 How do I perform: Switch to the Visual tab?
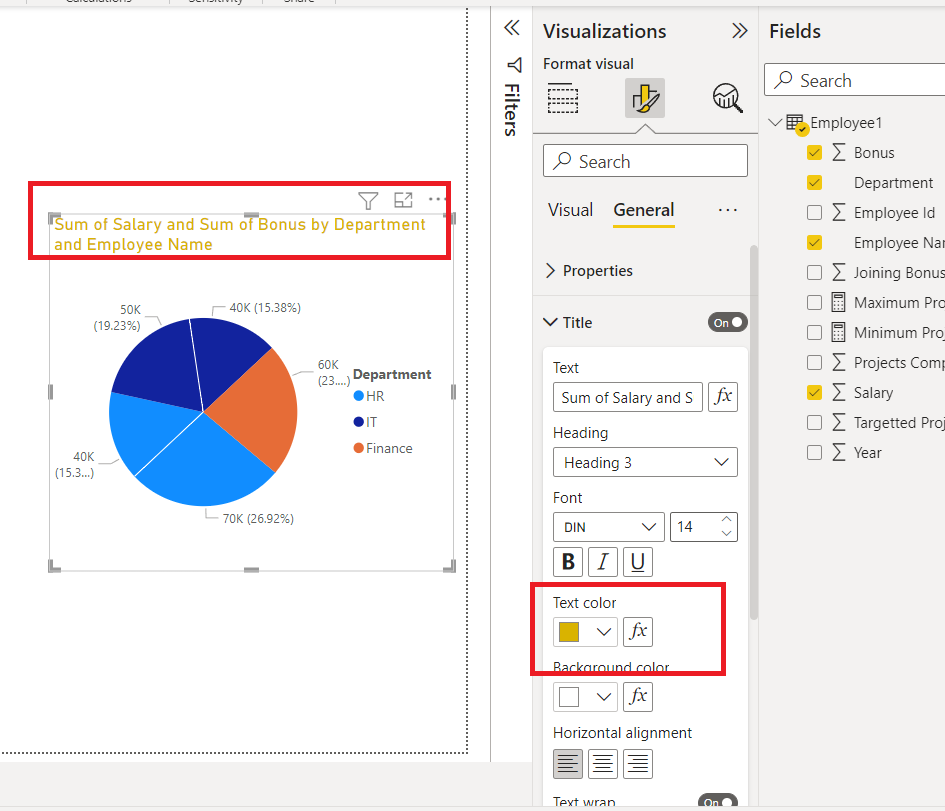coord(570,210)
